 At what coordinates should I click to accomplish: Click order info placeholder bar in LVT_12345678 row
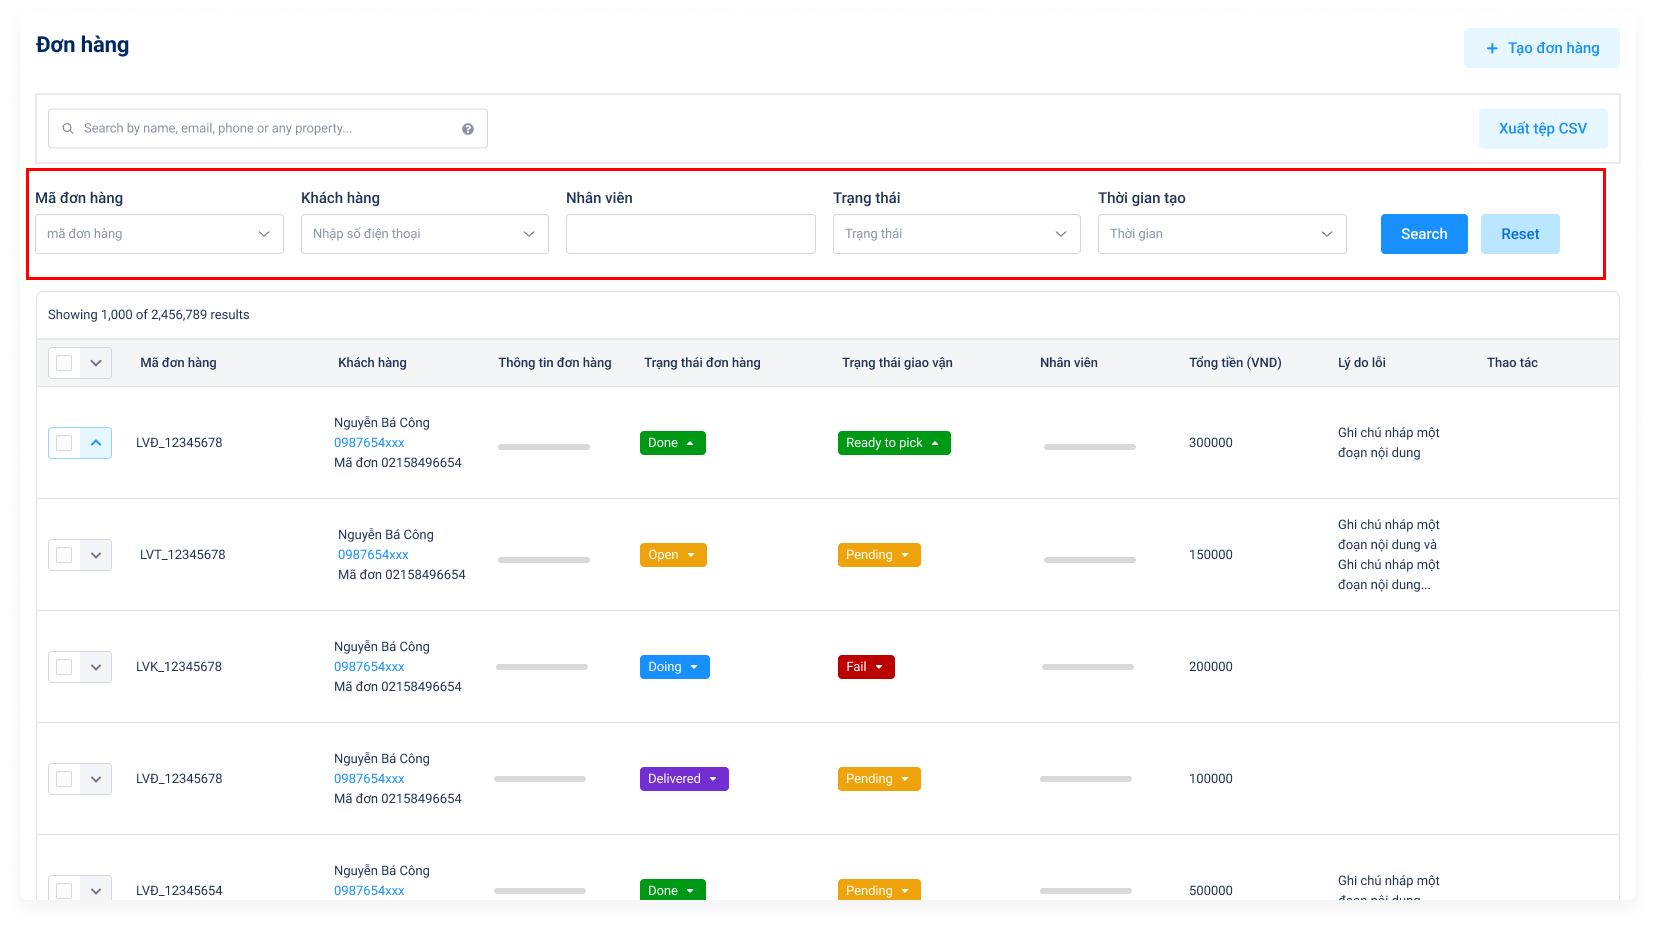point(544,560)
